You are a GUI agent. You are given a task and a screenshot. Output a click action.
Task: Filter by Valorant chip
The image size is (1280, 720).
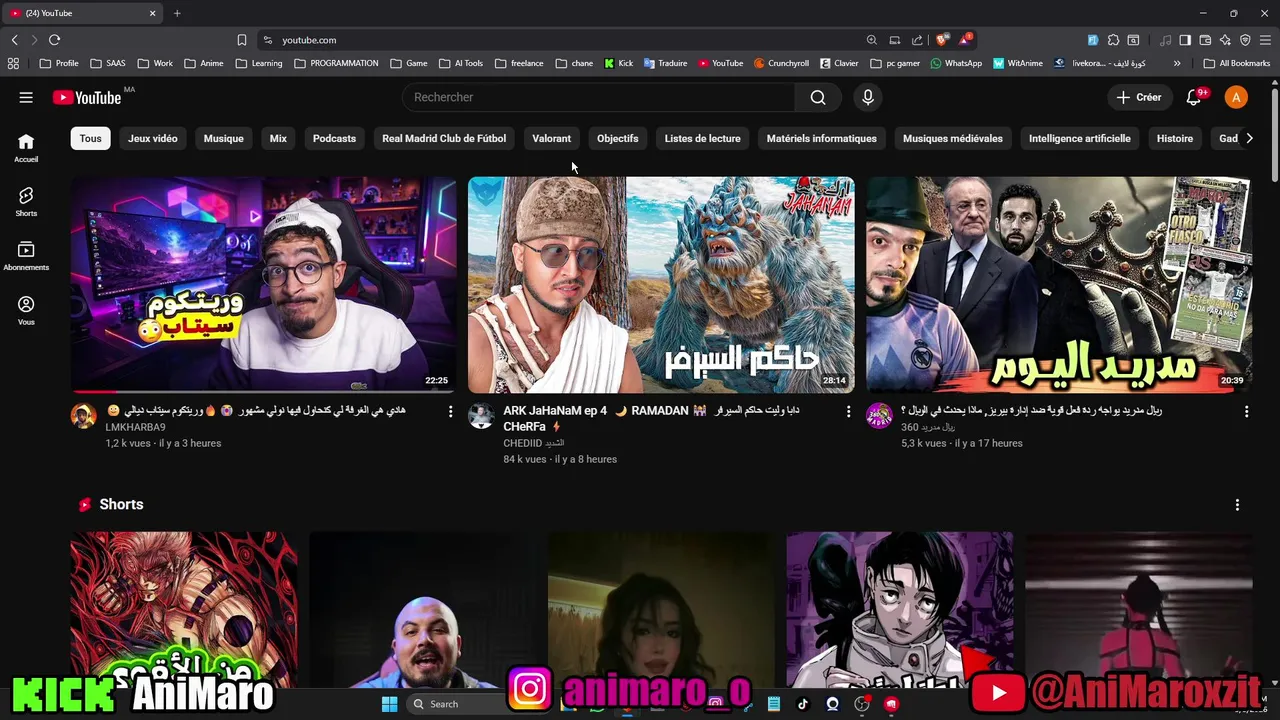(x=551, y=138)
